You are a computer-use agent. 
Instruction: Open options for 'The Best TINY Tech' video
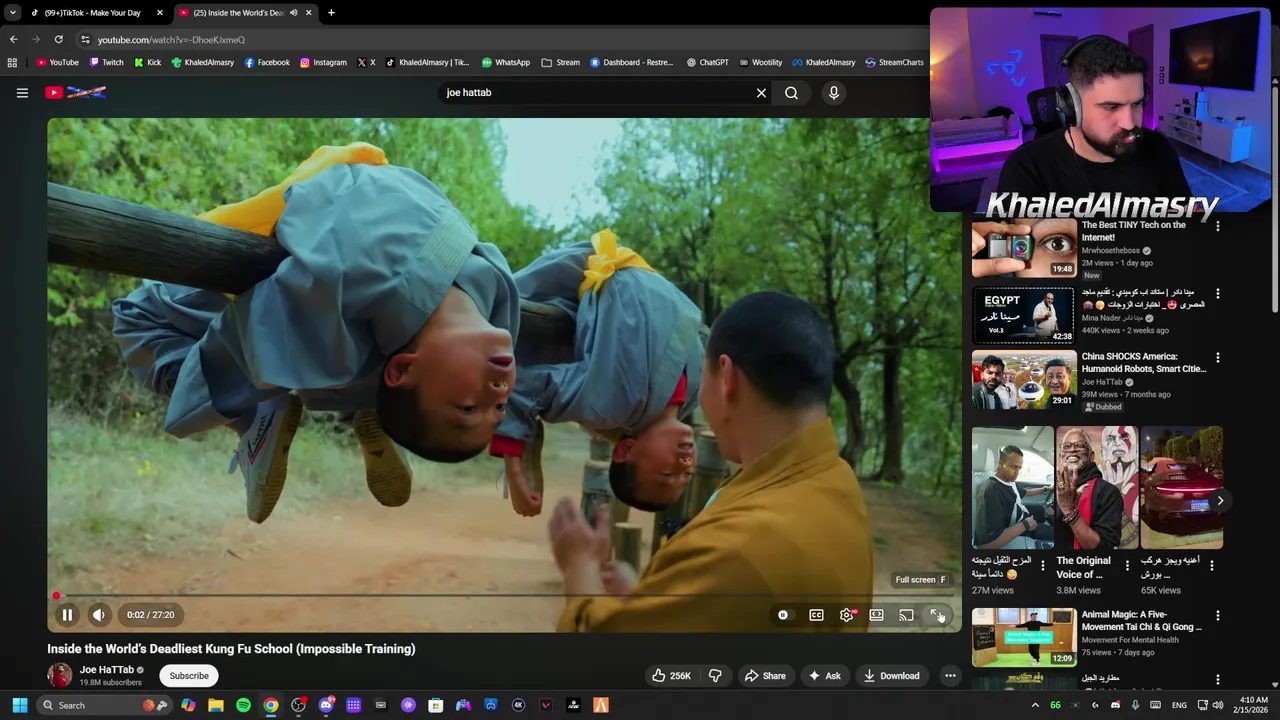coord(1217,227)
